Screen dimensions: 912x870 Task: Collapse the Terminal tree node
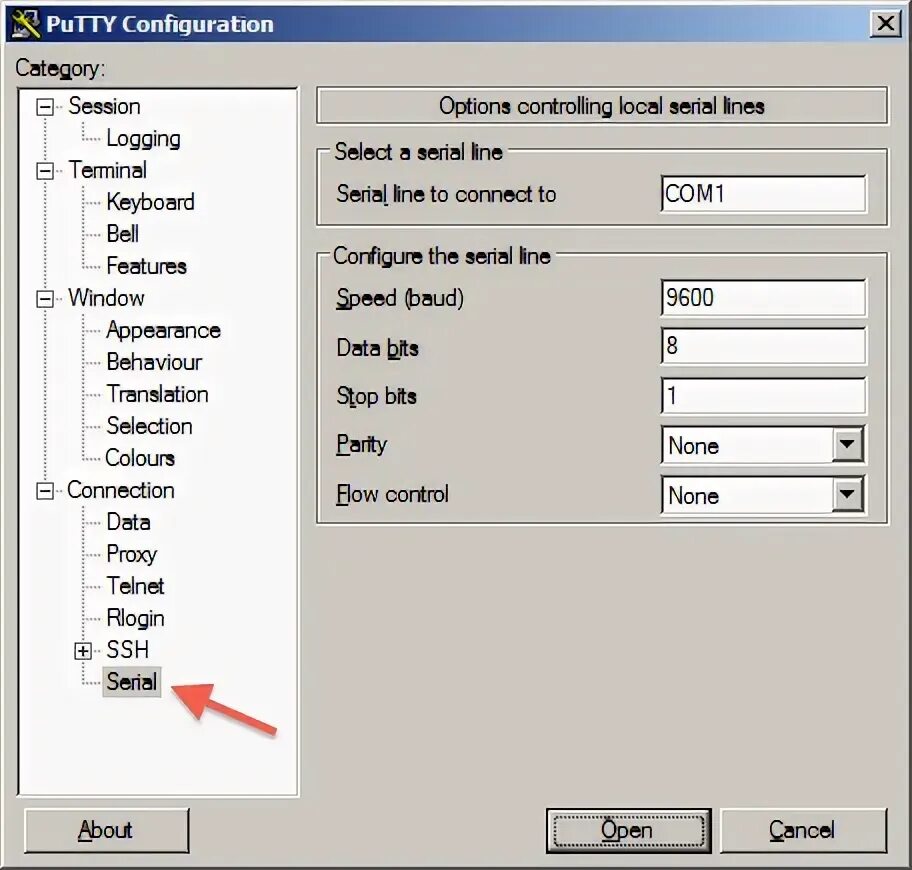point(45,171)
